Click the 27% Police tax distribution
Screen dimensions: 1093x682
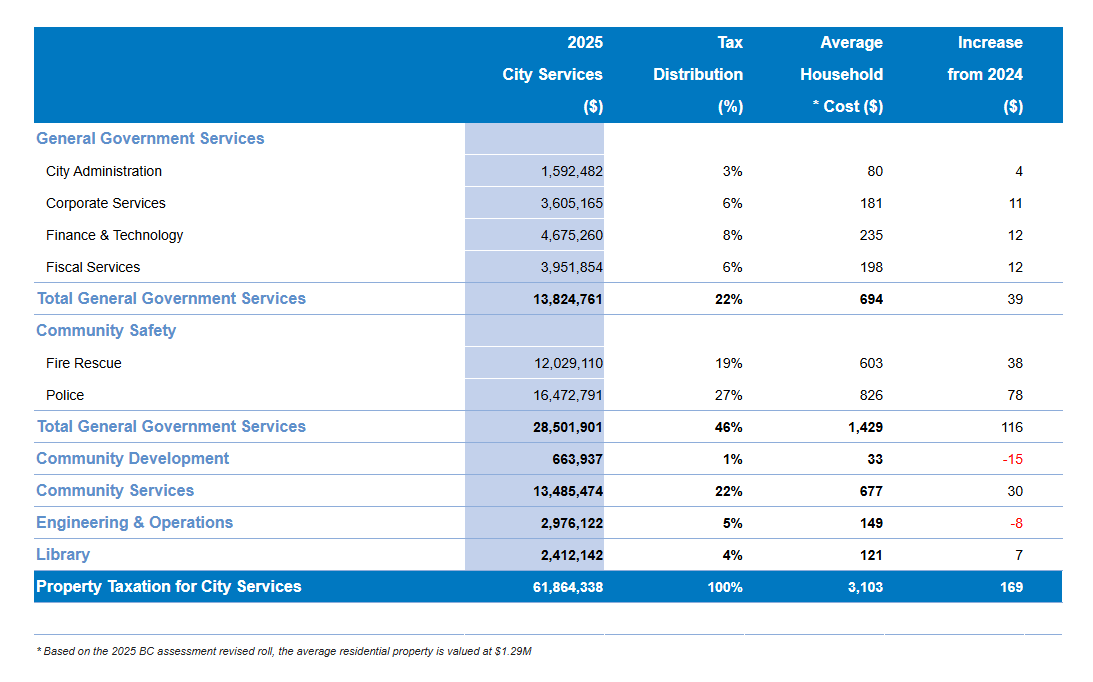728,395
